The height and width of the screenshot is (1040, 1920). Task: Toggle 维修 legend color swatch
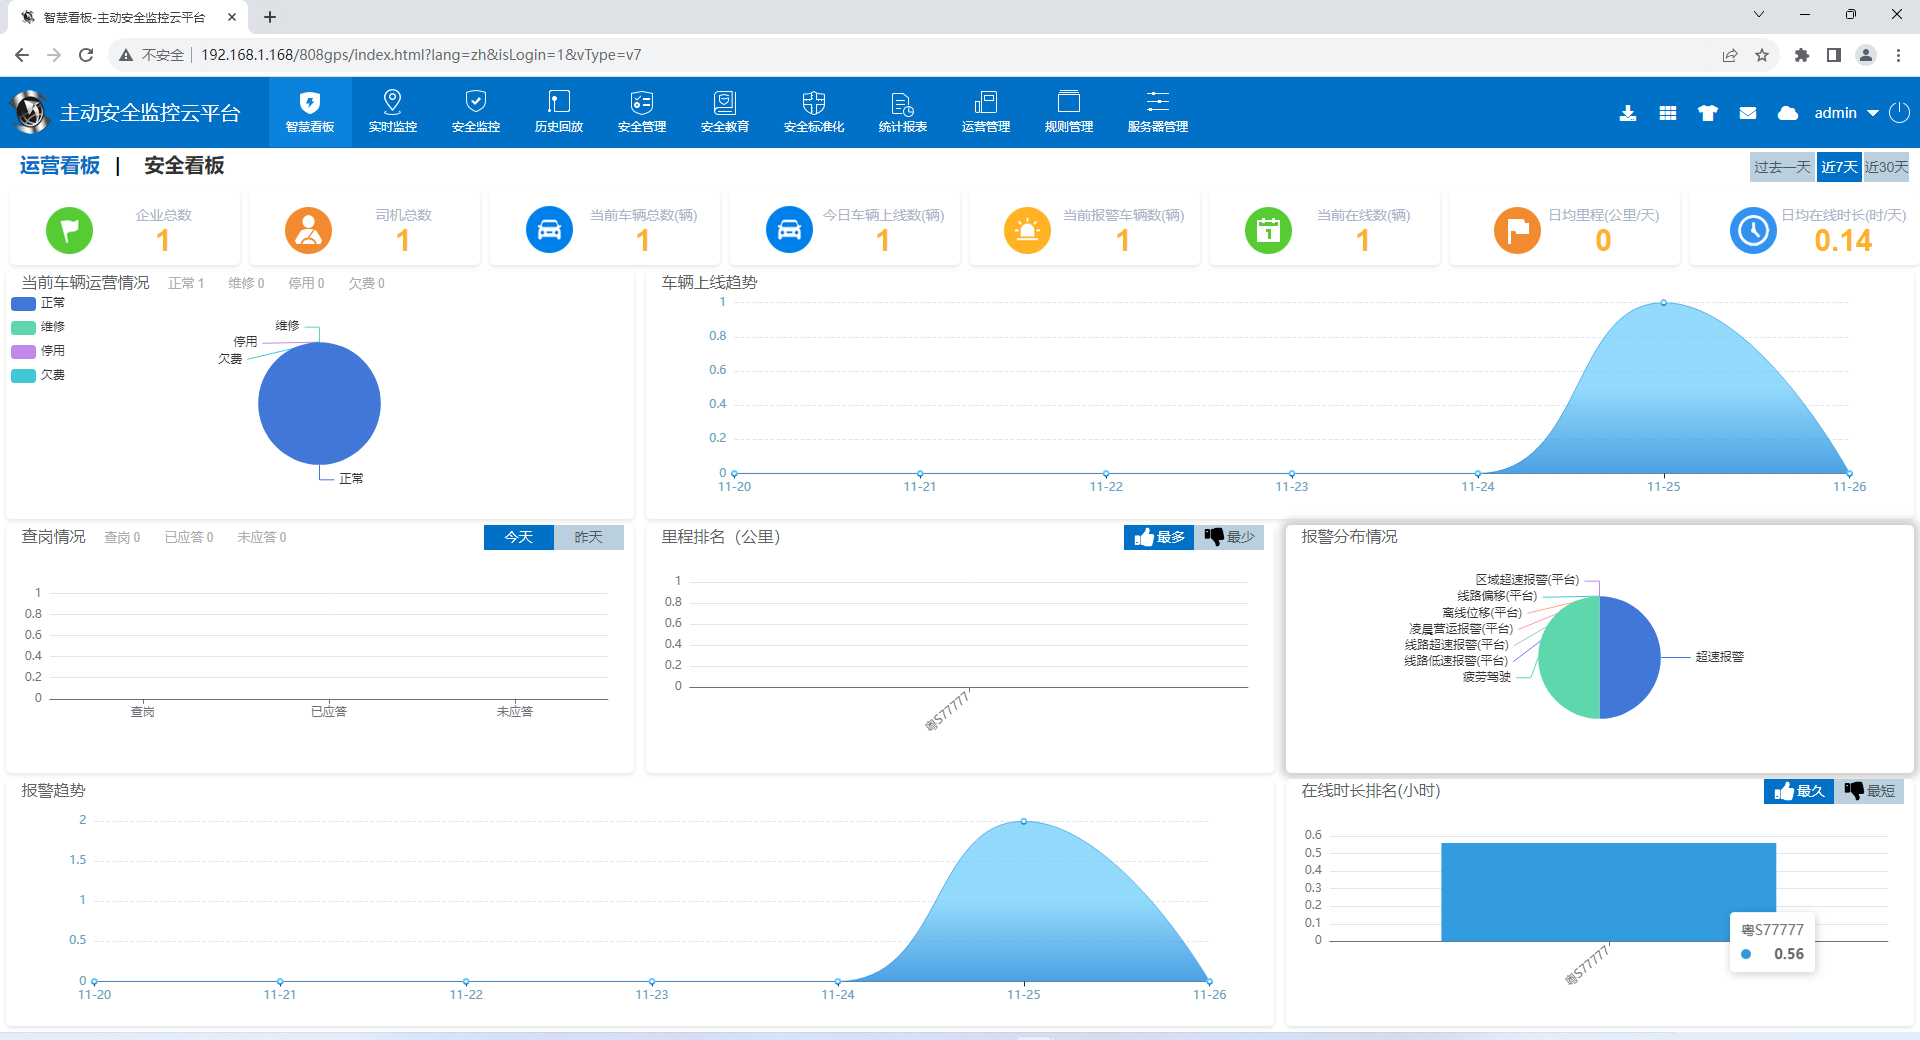[23, 327]
